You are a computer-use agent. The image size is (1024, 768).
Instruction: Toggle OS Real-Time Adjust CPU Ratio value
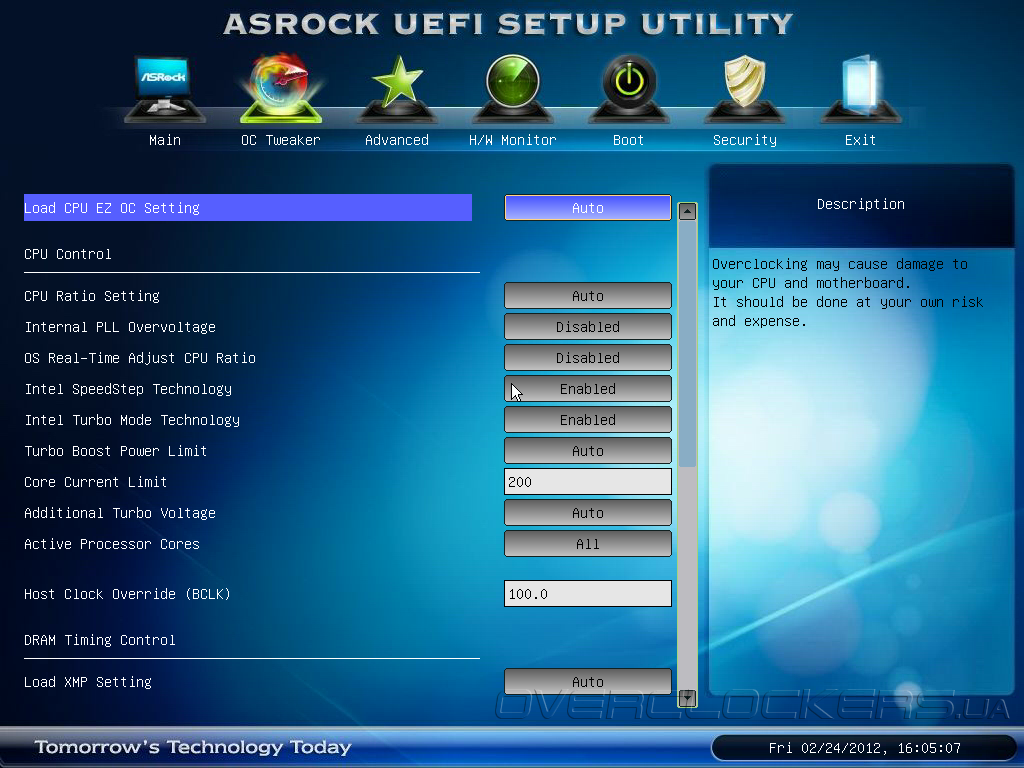(588, 358)
